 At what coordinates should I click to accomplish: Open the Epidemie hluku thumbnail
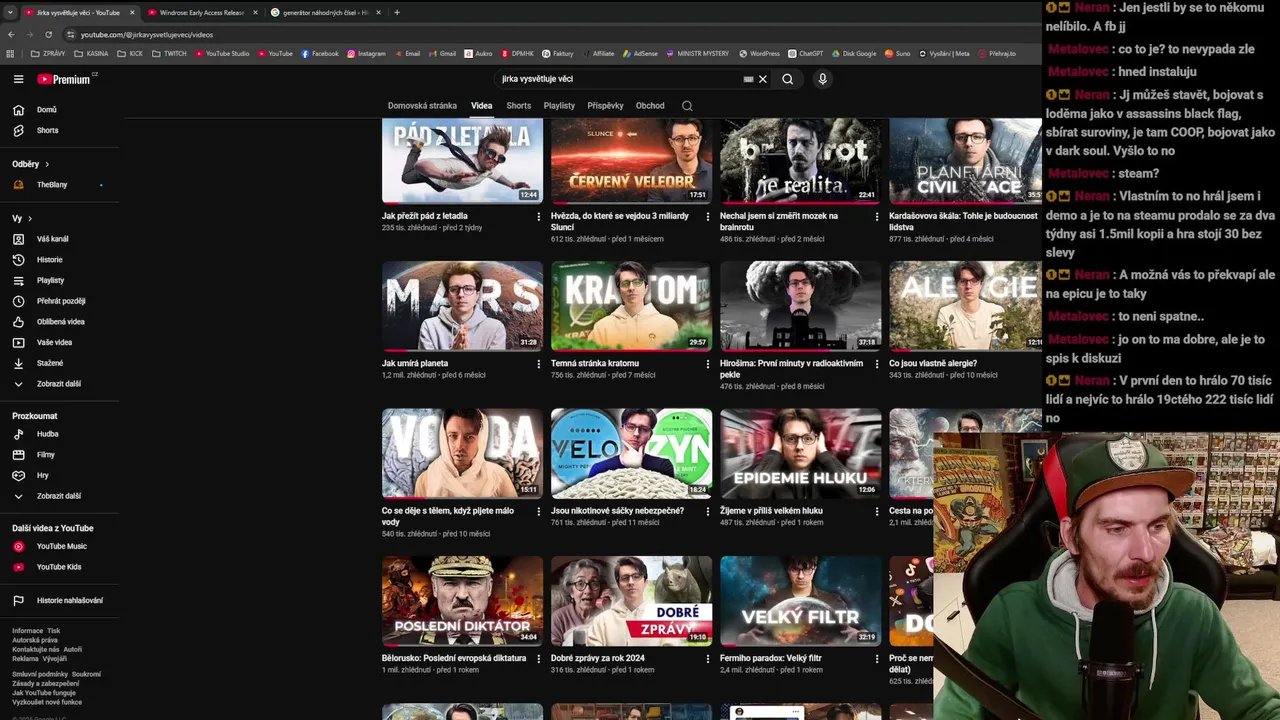(x=800, y=453)
